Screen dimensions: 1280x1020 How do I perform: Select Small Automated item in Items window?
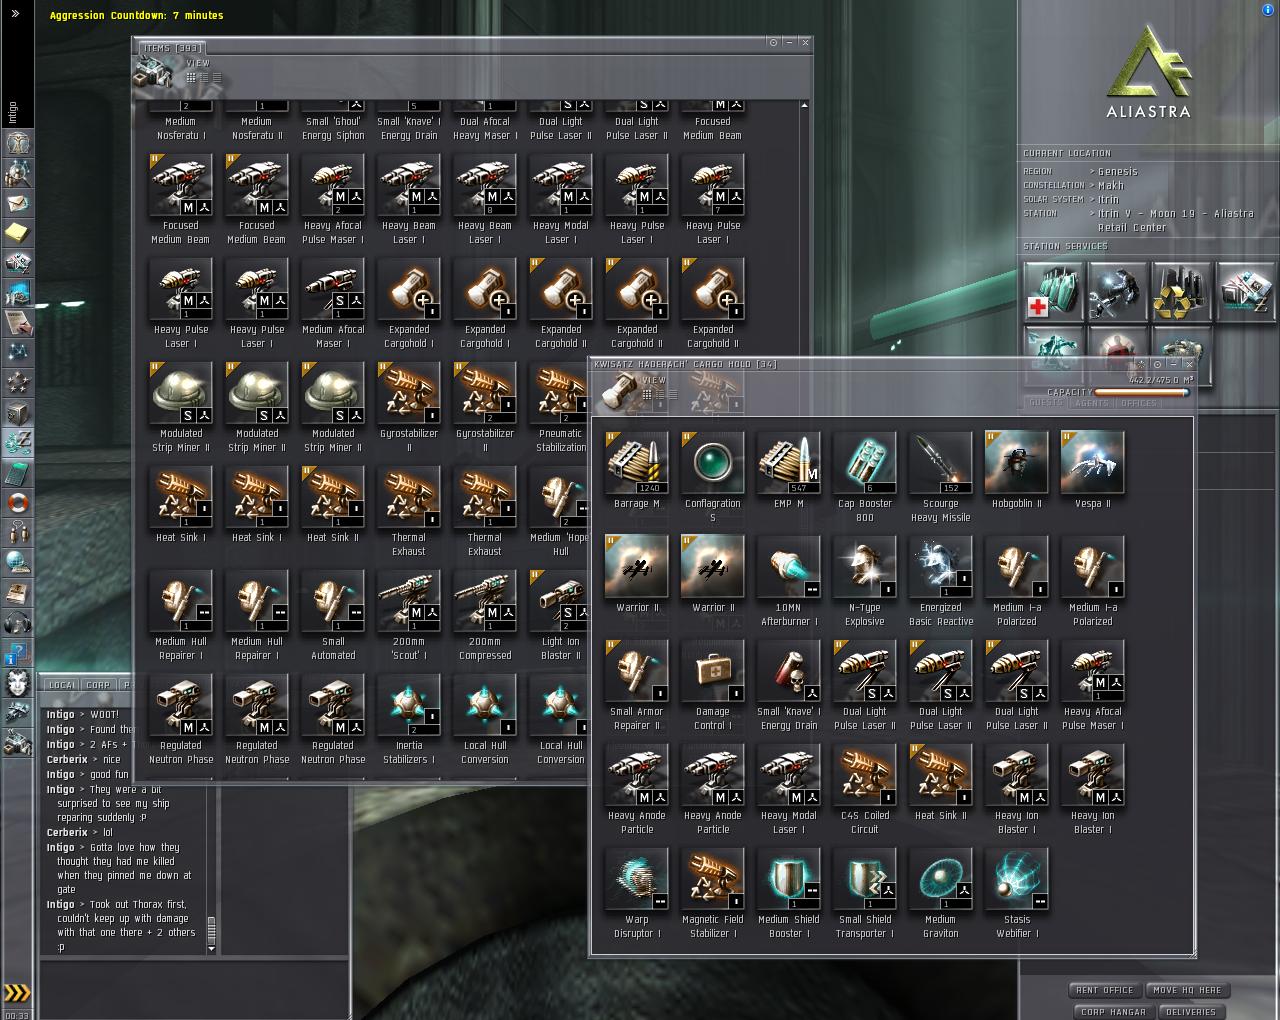click(x=333, y=615)
